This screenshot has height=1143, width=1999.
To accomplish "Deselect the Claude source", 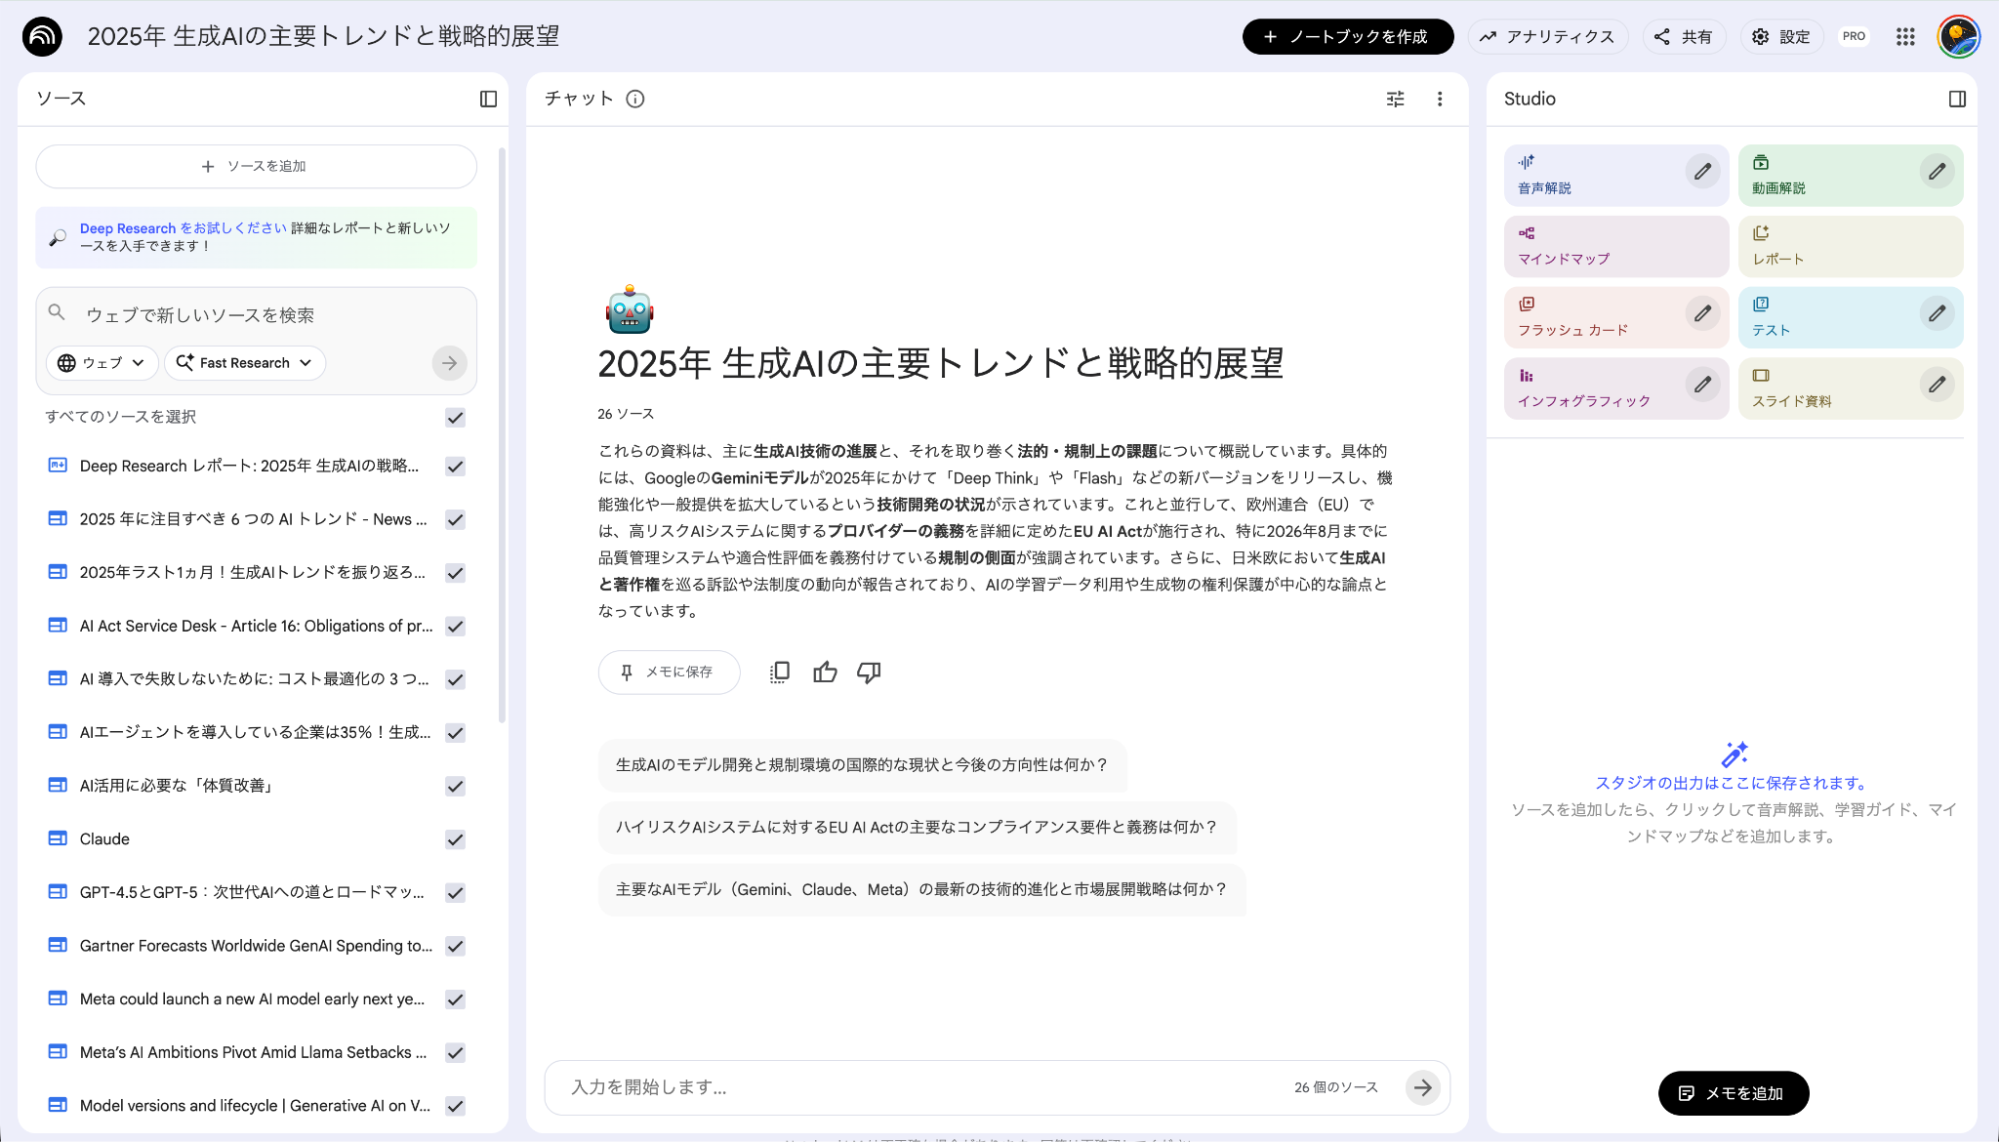I will pyautogui.click(x=455, y=839).
